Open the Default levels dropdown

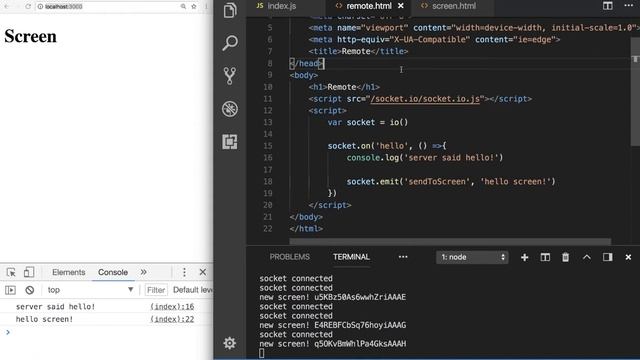coord(192,290)
